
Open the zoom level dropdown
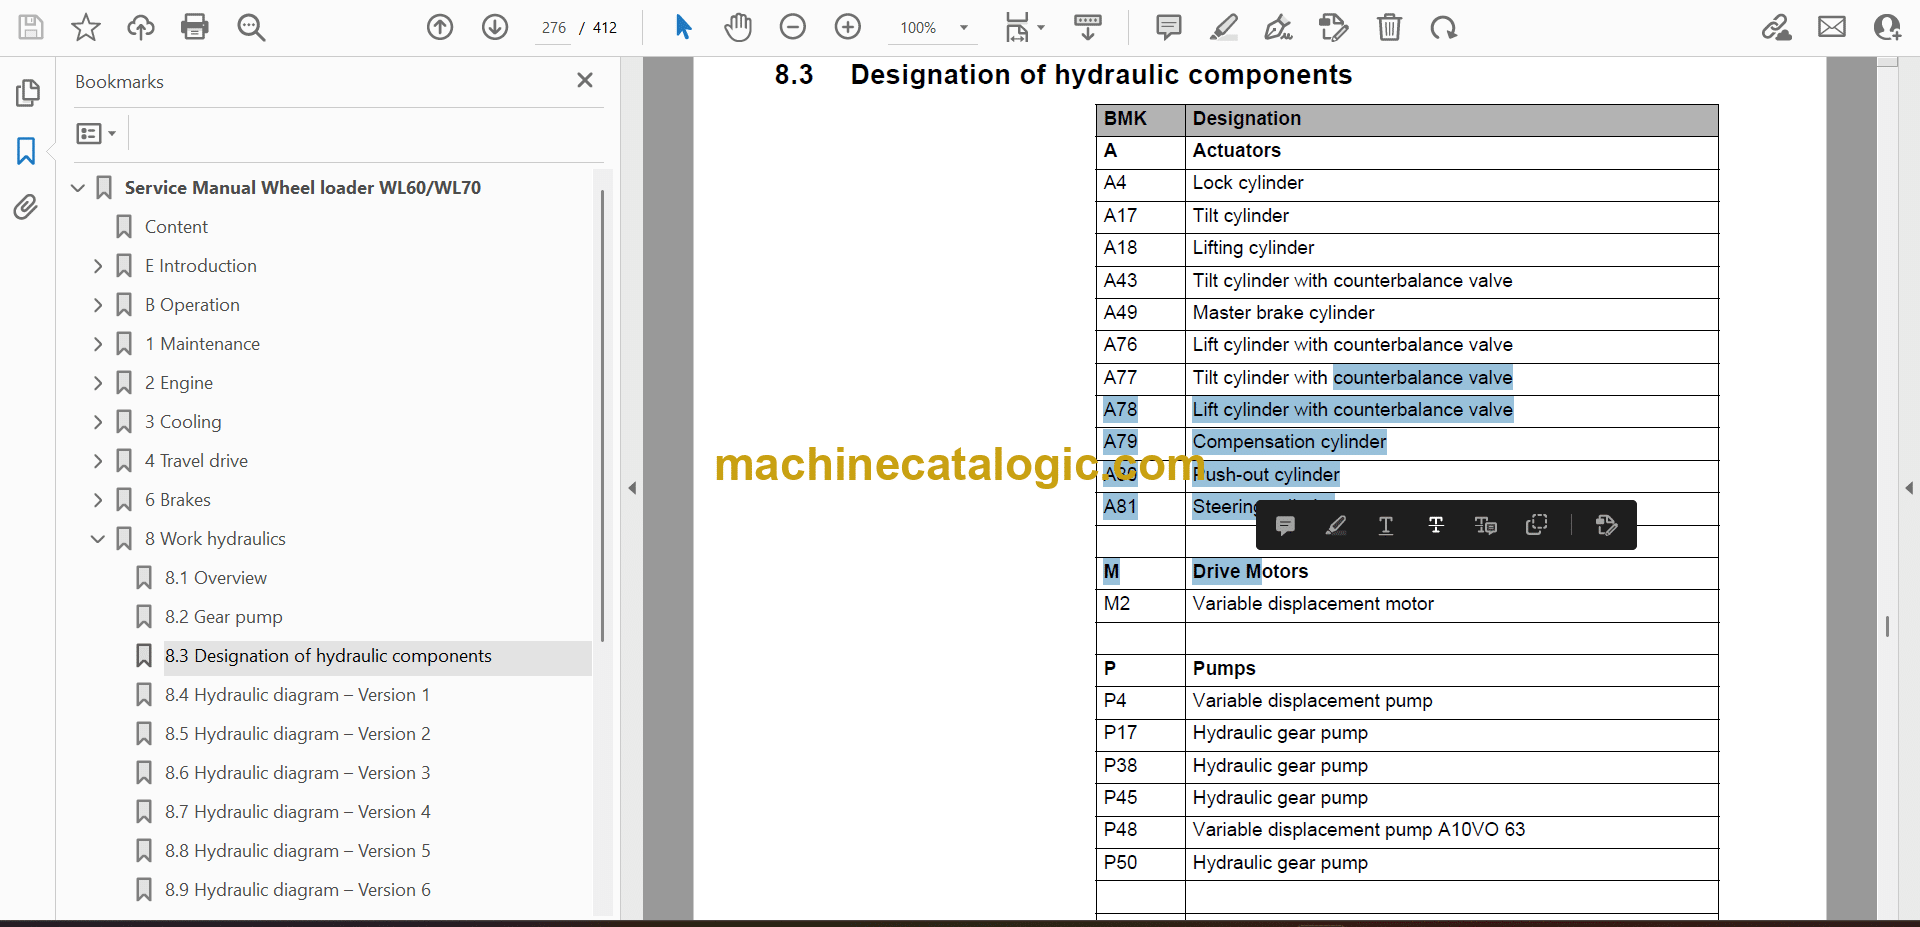(964, 28)
